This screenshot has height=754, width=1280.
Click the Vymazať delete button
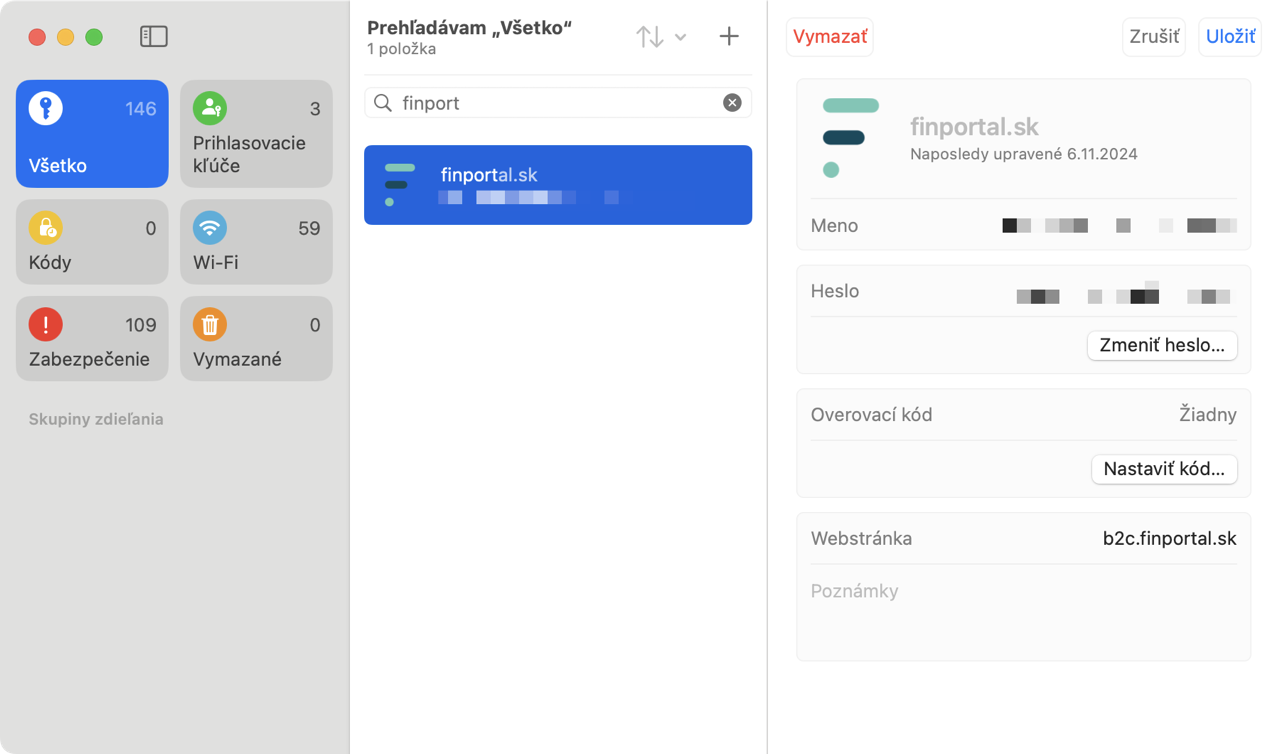(x=830, y=37)
